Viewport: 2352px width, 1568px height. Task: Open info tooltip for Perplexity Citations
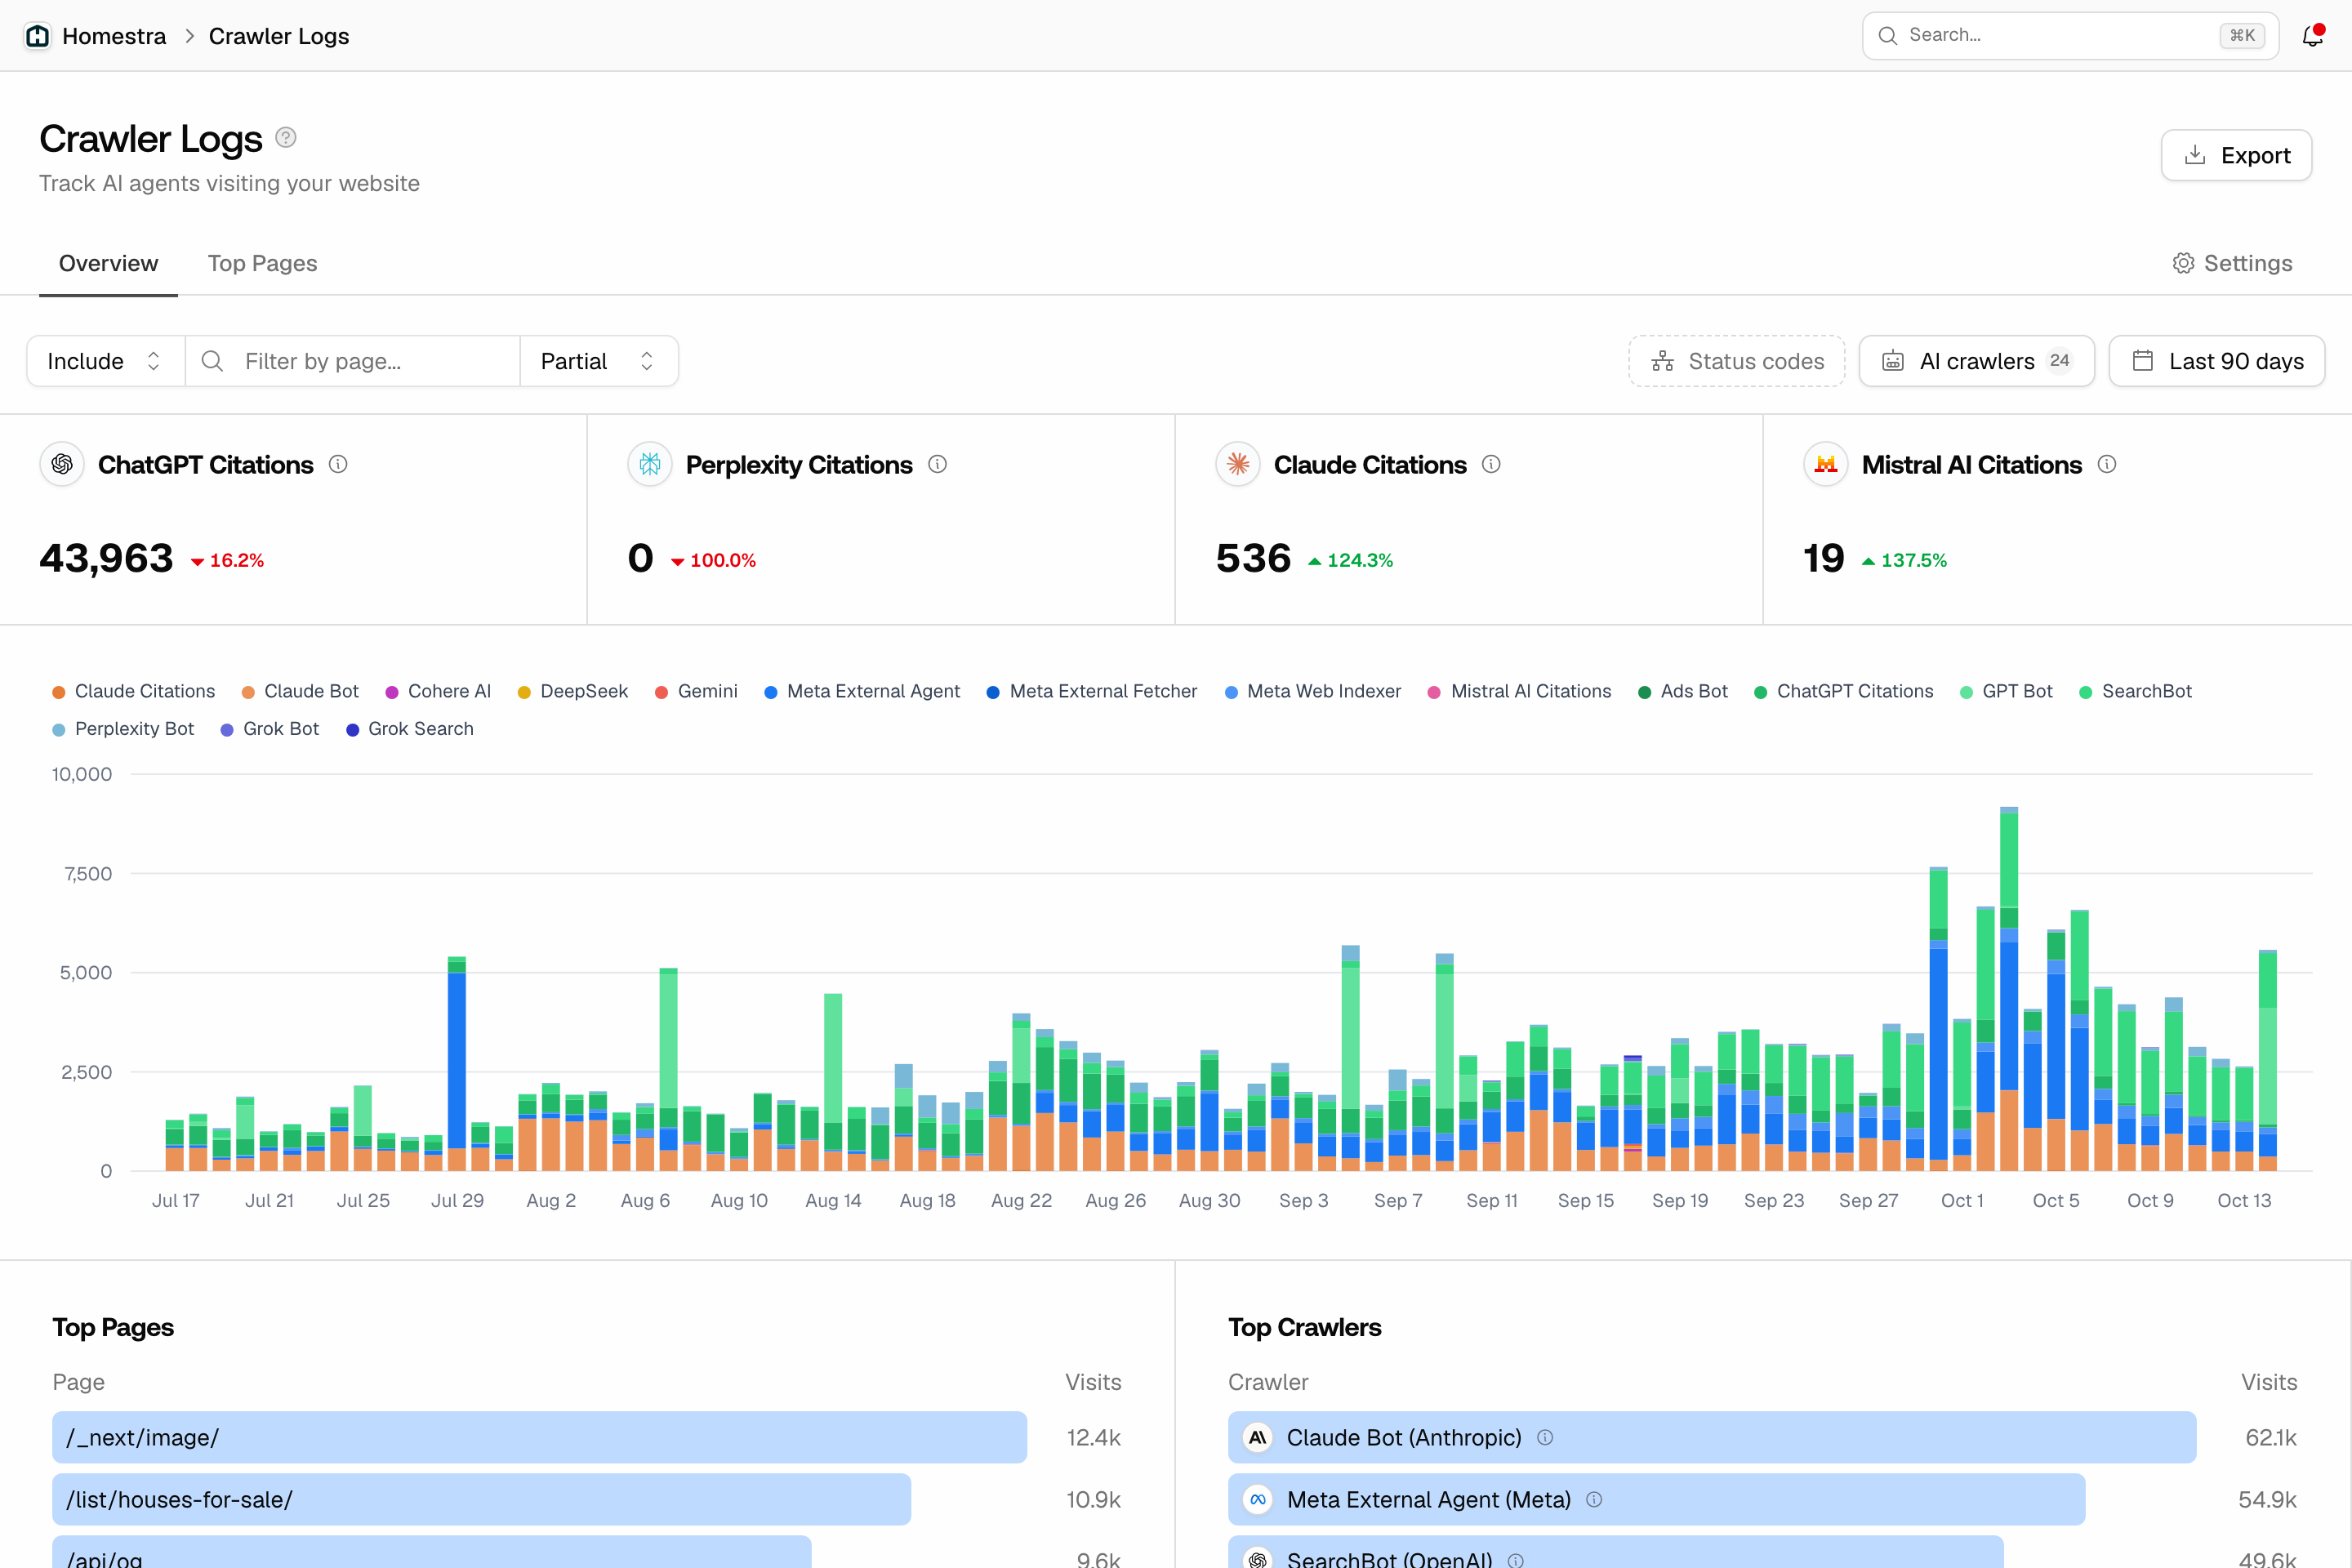937,464
